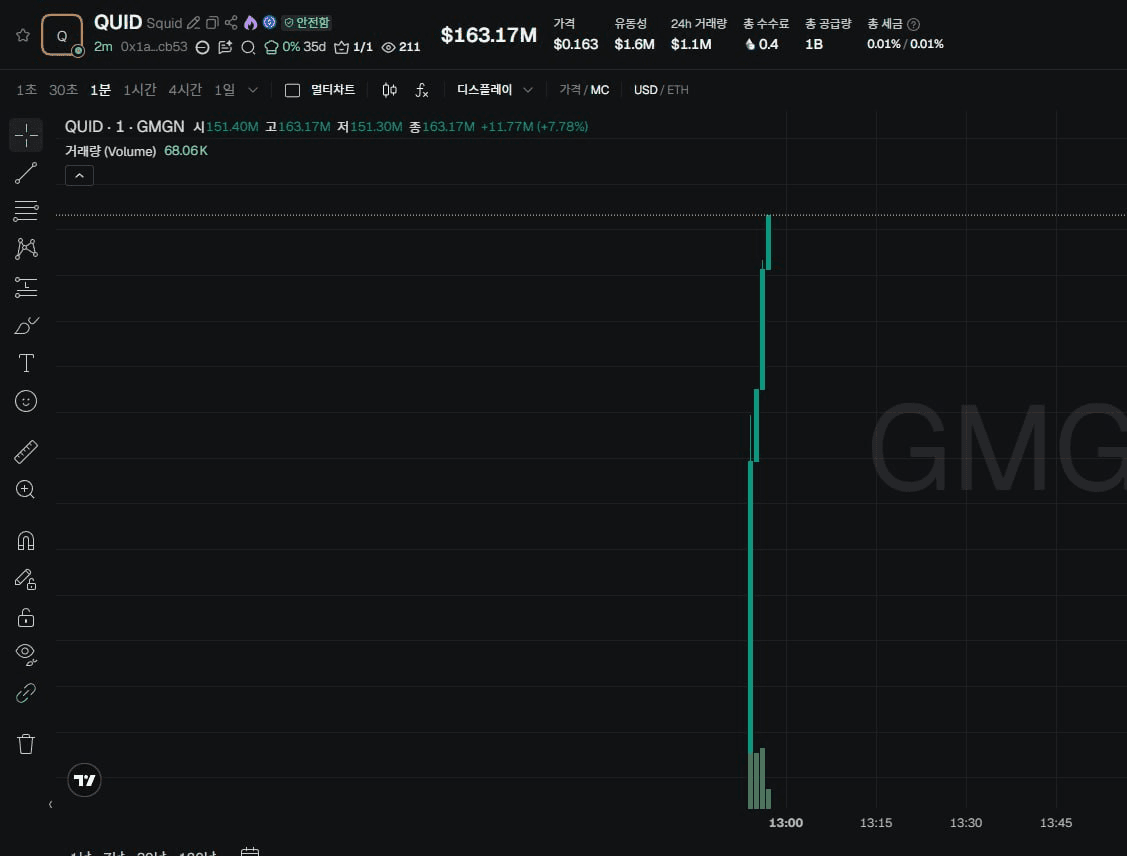Click the 총 공급량 value 1B
Image resolution: width=1127 pixels, height=856 pixels.
click(x=814, y=45)
